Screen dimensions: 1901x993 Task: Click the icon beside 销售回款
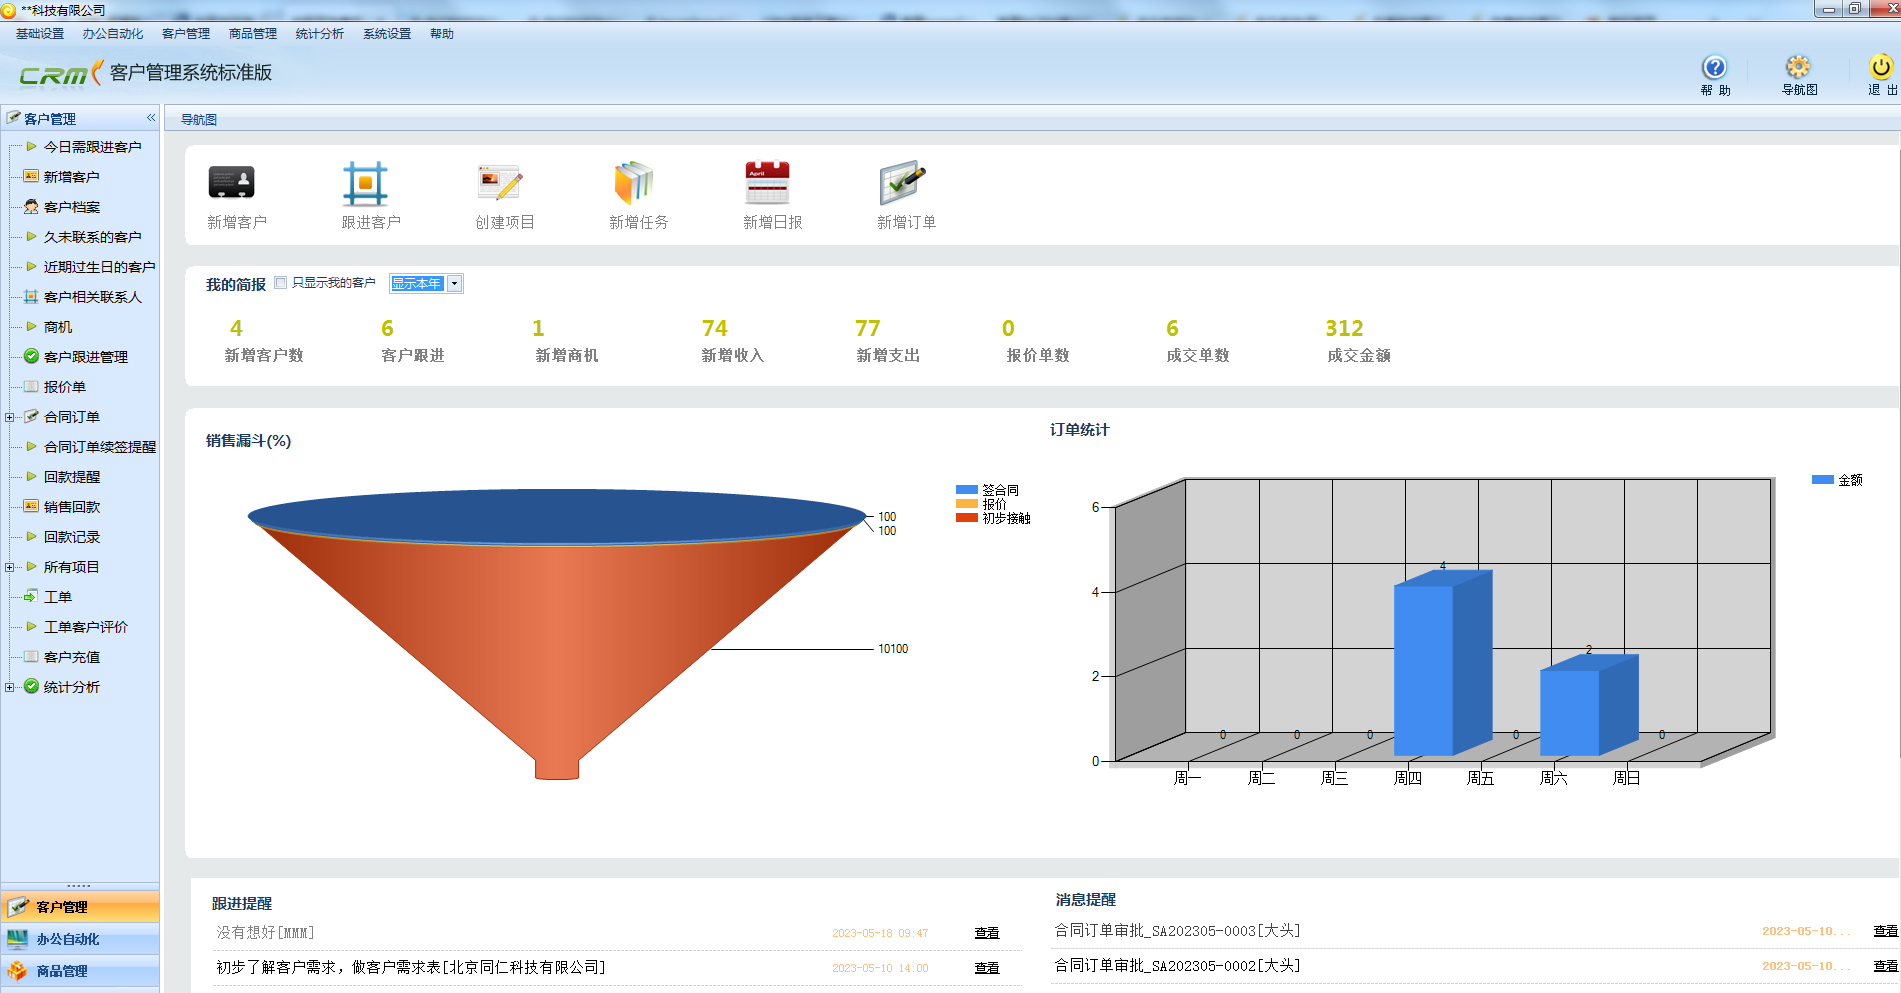pos(31,506)
